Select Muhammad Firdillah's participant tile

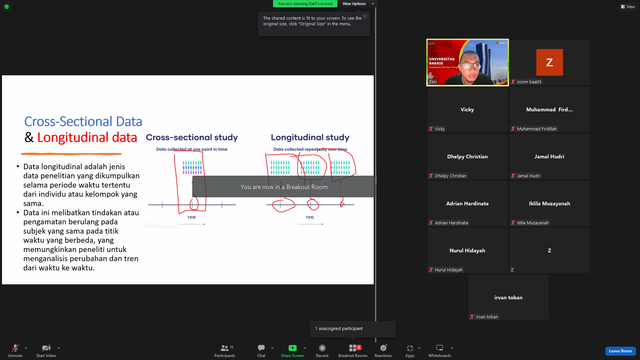pos(549,109)
